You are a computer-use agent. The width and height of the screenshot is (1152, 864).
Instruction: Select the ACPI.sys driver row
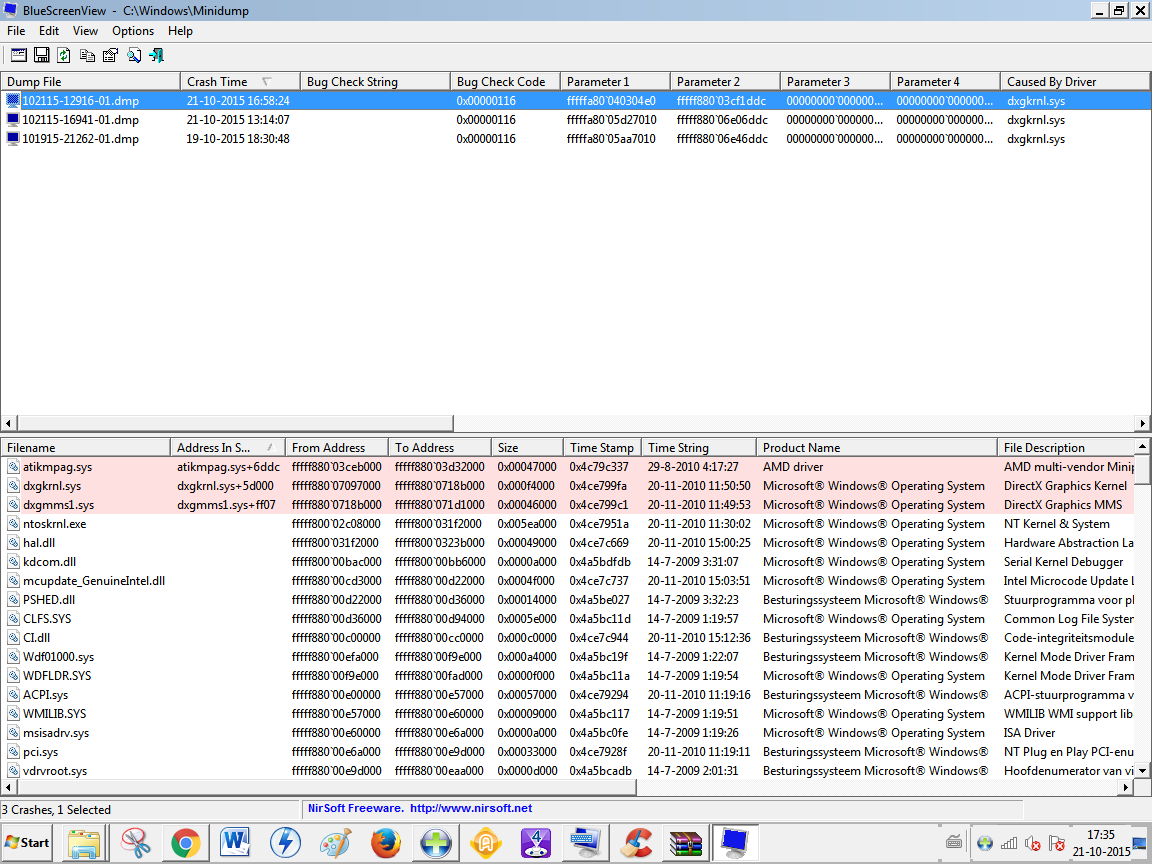(567, 695)
